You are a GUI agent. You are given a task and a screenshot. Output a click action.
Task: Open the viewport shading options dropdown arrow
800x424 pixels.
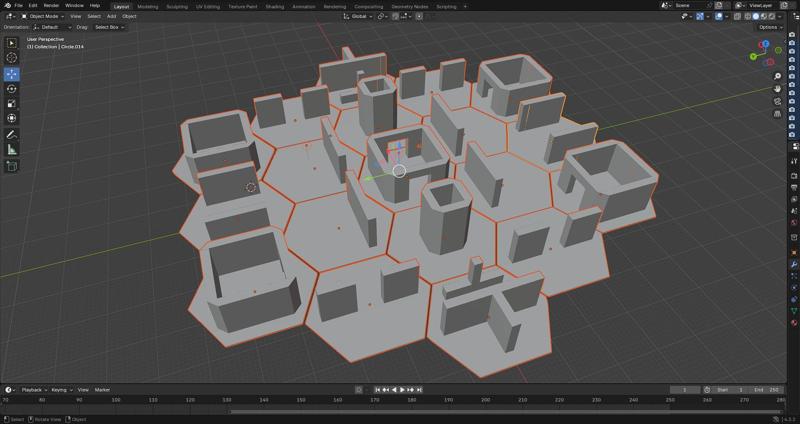coord(779,16)
